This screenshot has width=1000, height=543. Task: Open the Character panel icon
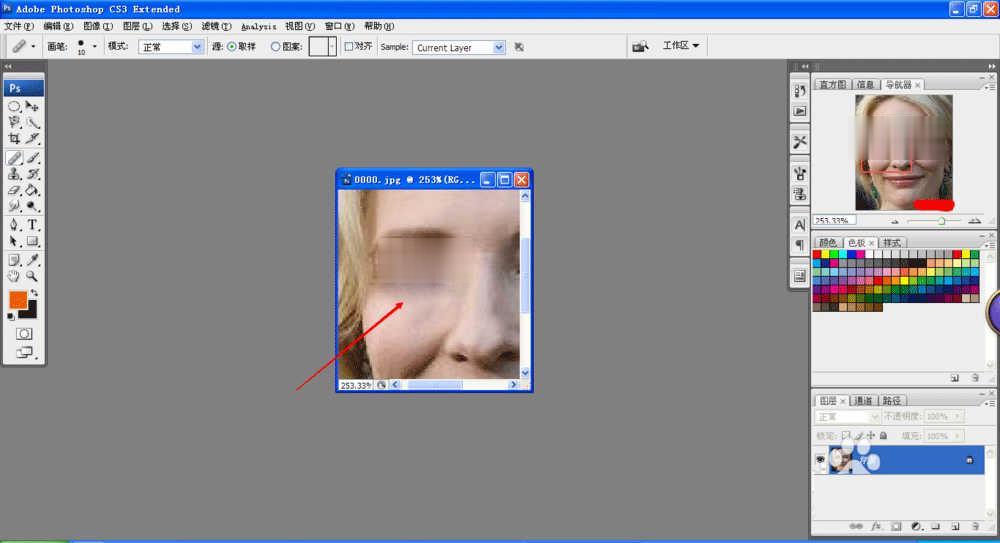point(800,225)
